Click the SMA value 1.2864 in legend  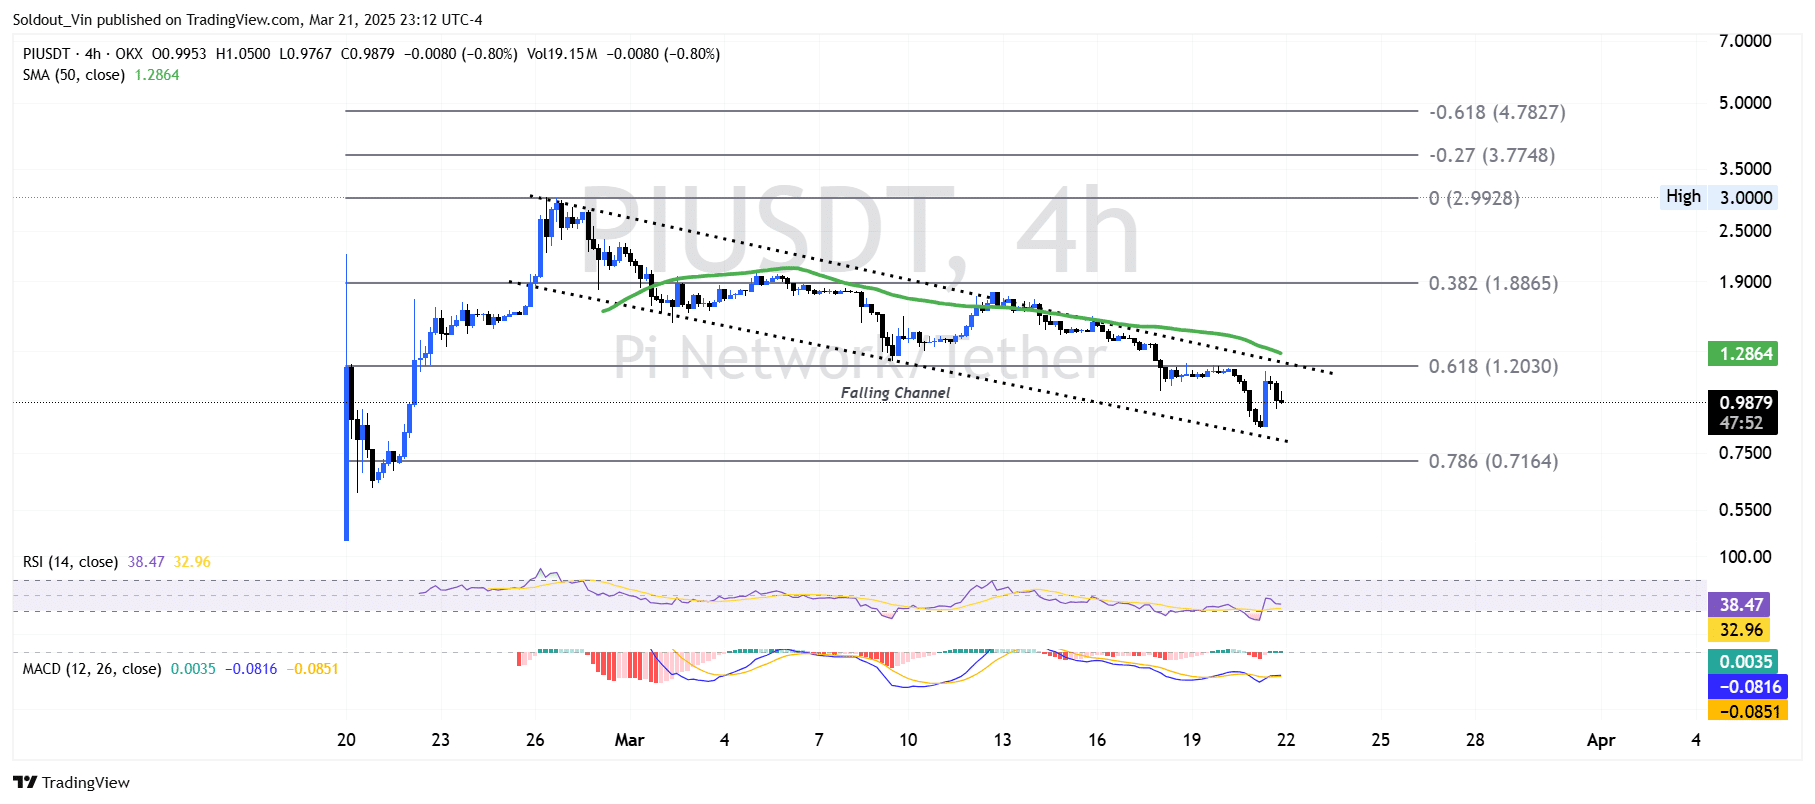coord(157,75)
